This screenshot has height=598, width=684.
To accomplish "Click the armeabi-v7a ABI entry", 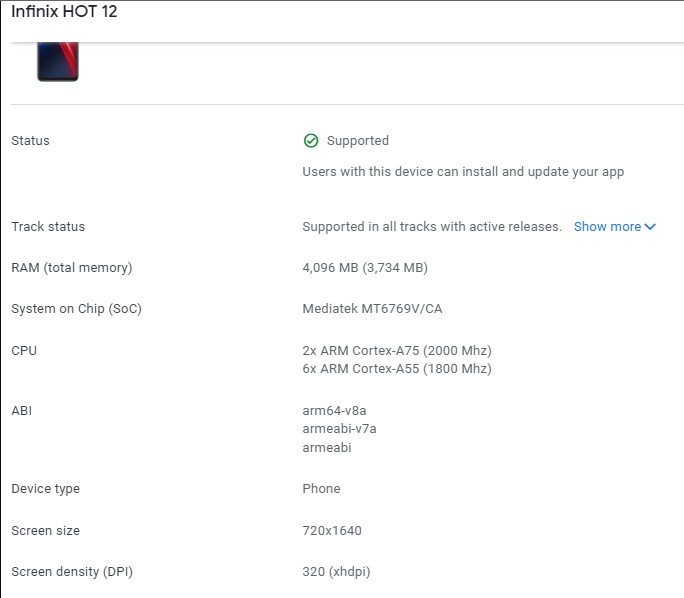I will (339, 429).
